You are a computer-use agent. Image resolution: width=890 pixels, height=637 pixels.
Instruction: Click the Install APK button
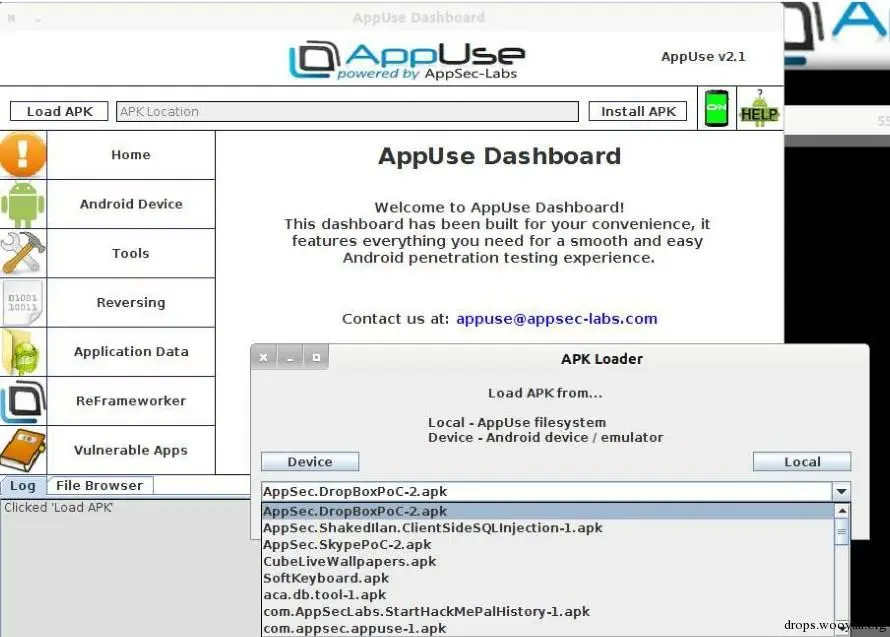click(x=638, y=111)
